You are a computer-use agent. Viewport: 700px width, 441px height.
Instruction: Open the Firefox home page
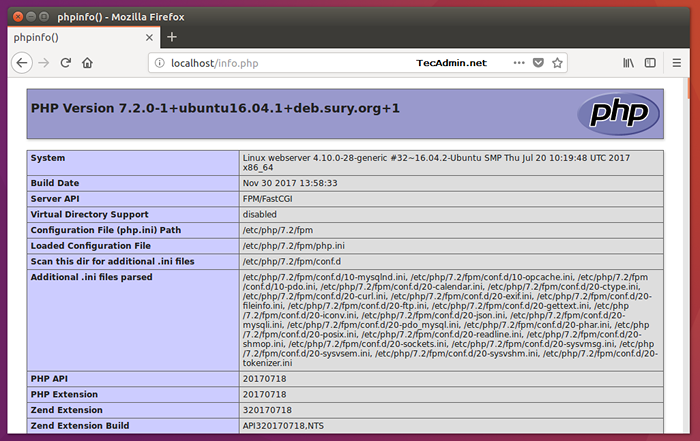pyautogui.click(x=88, y=62)
